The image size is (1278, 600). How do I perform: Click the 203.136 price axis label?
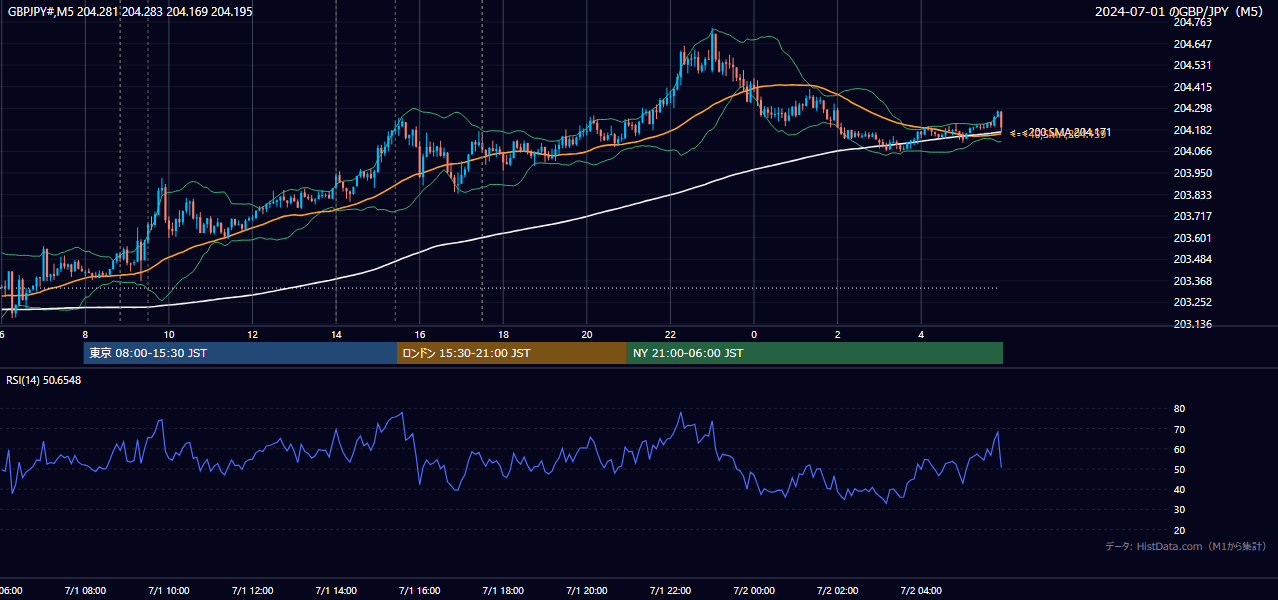coord(1192,324)
